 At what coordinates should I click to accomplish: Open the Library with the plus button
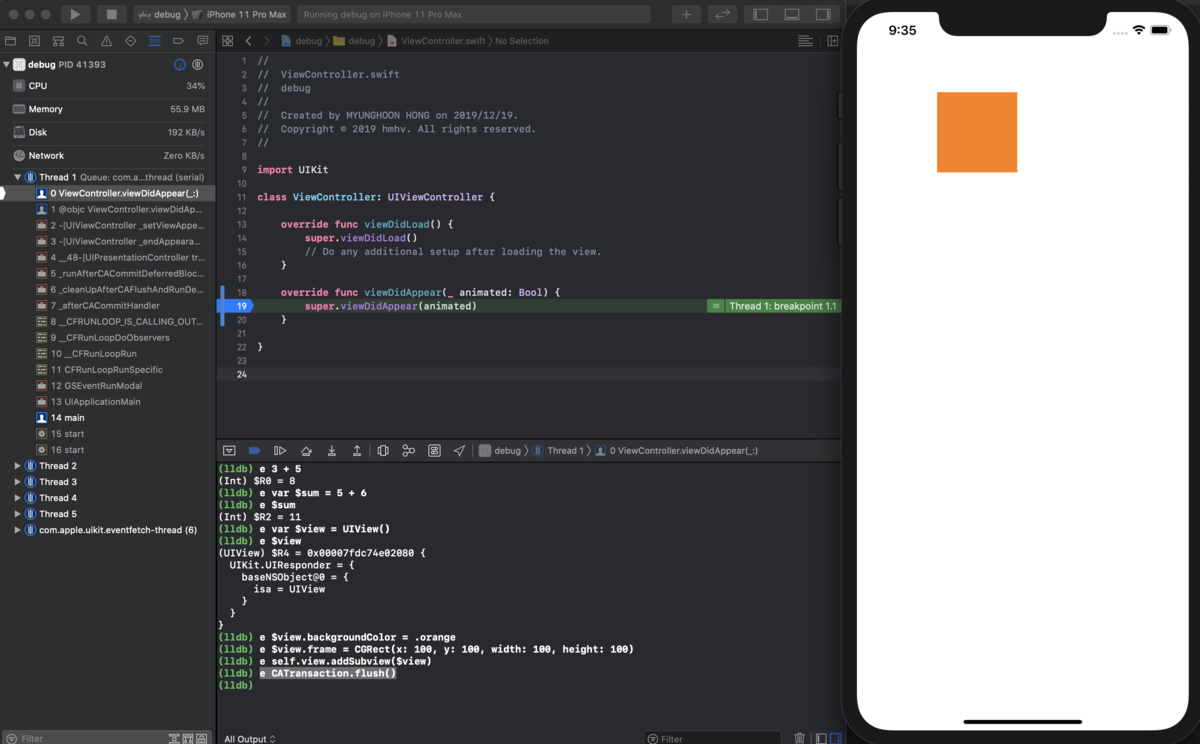[x=686, y=15]
